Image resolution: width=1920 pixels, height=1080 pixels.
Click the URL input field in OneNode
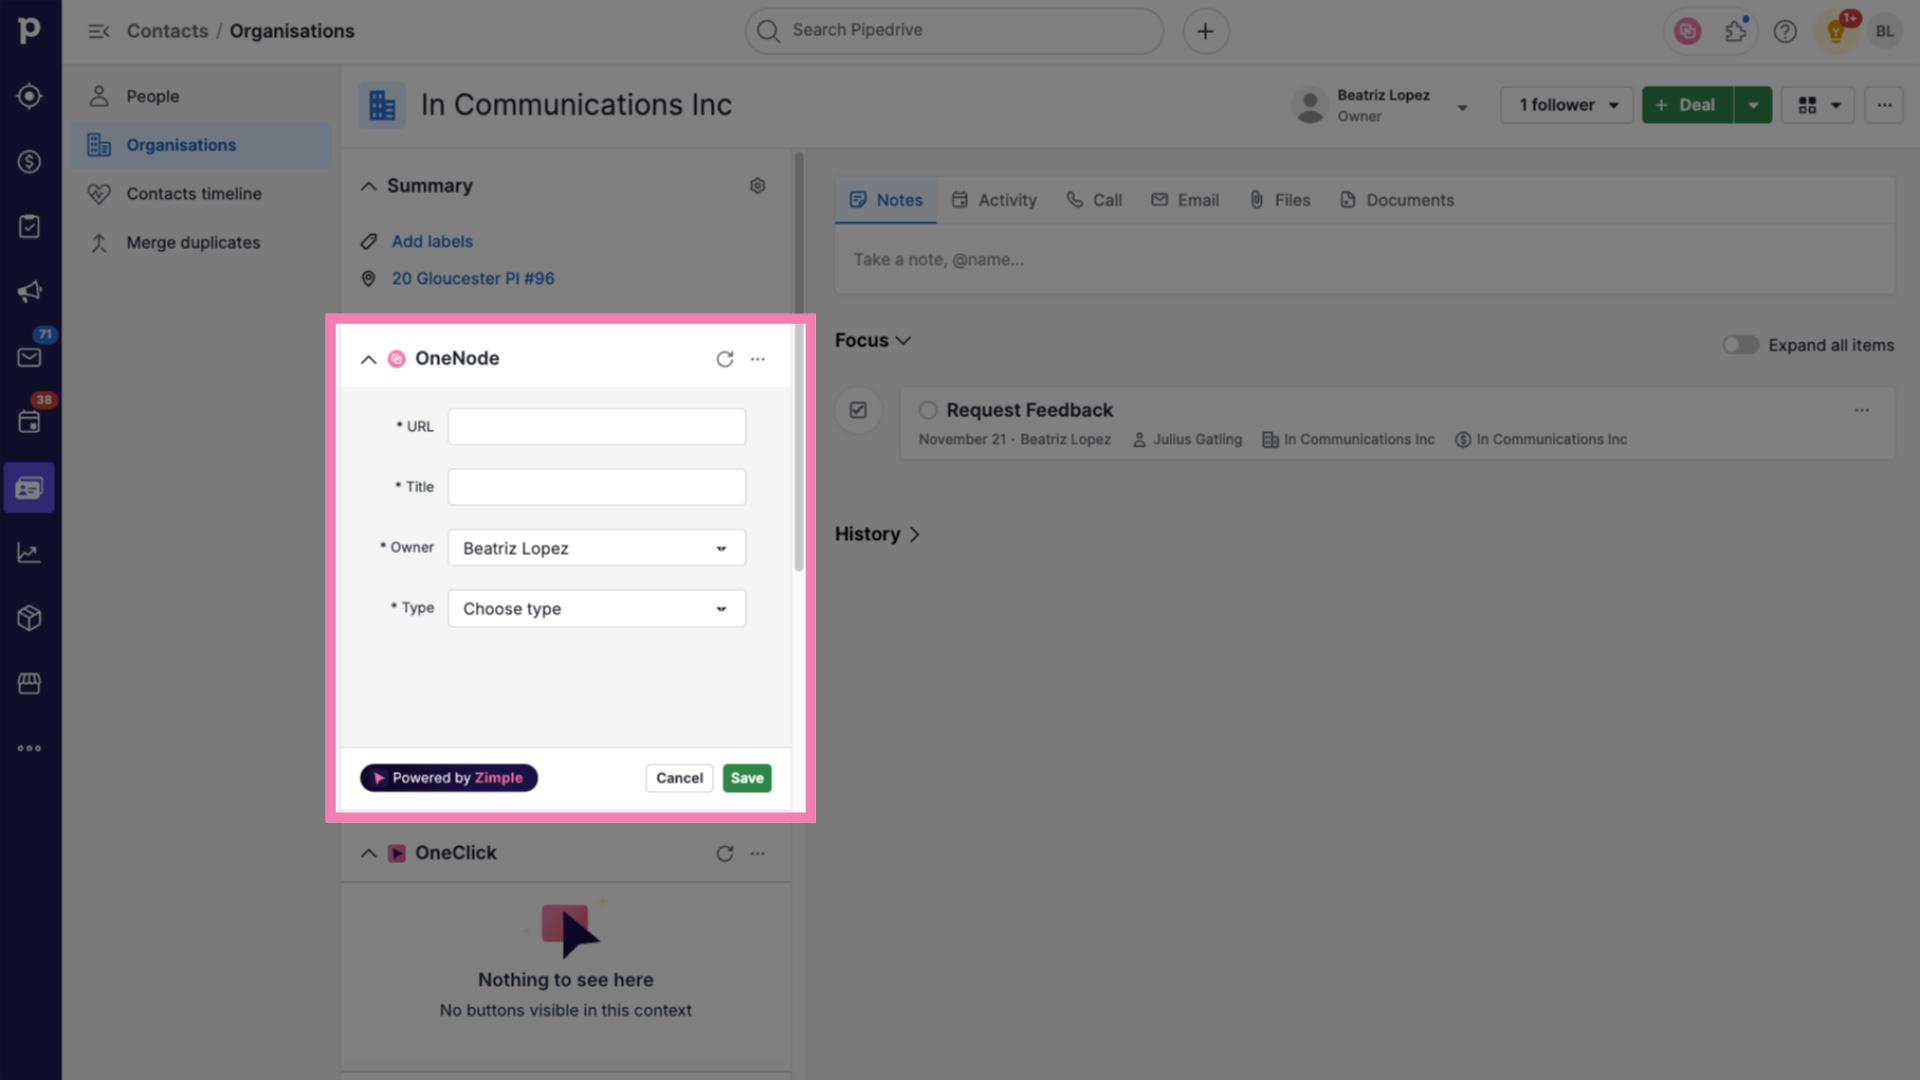tap(596, 426)
